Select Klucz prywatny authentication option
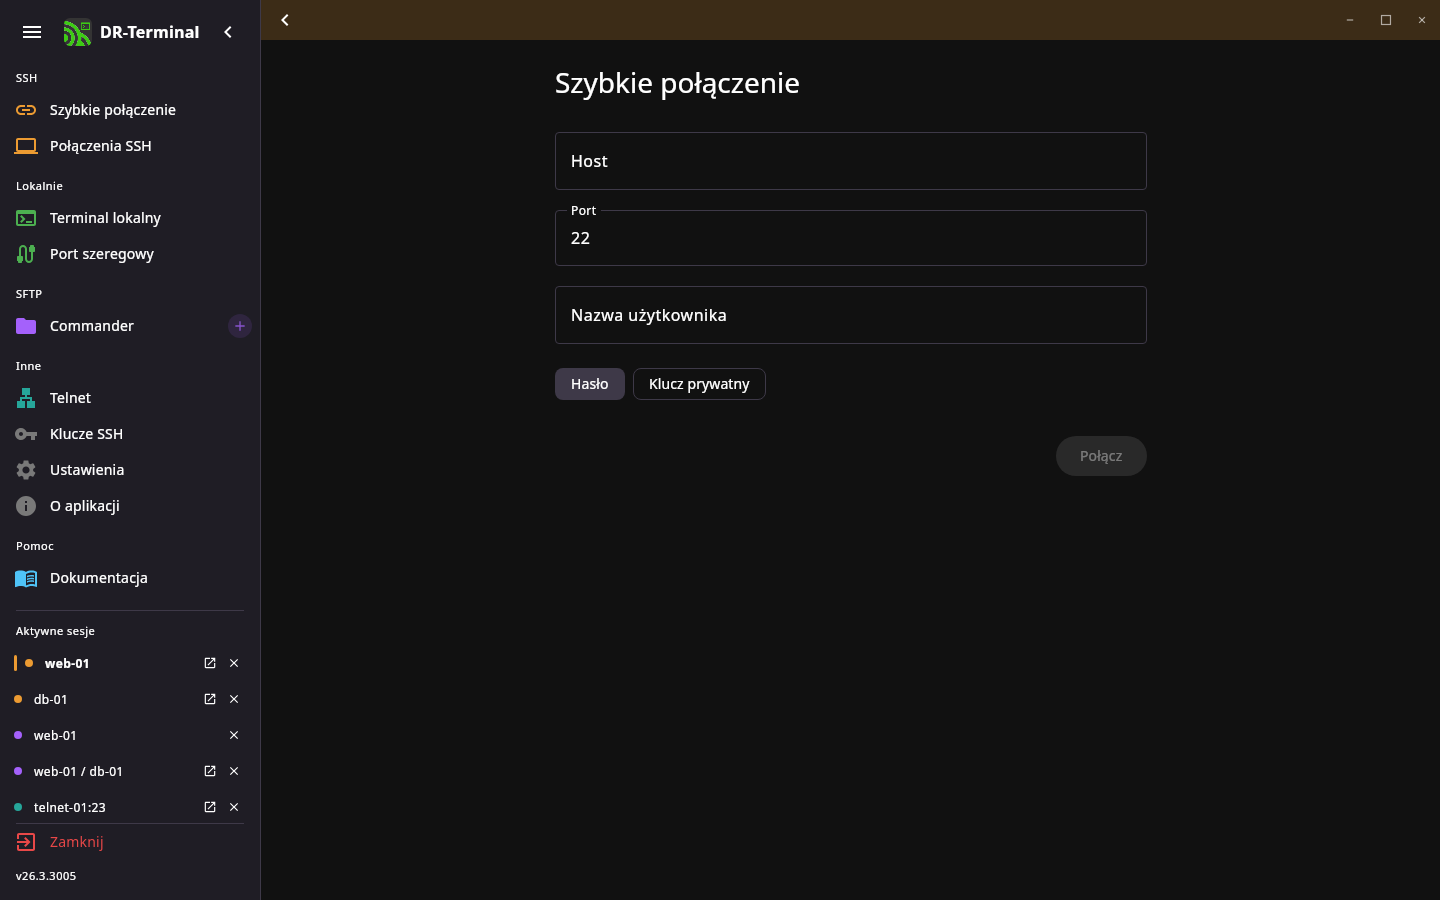This screenshot has height=900, width=1440. click(699, 384)
